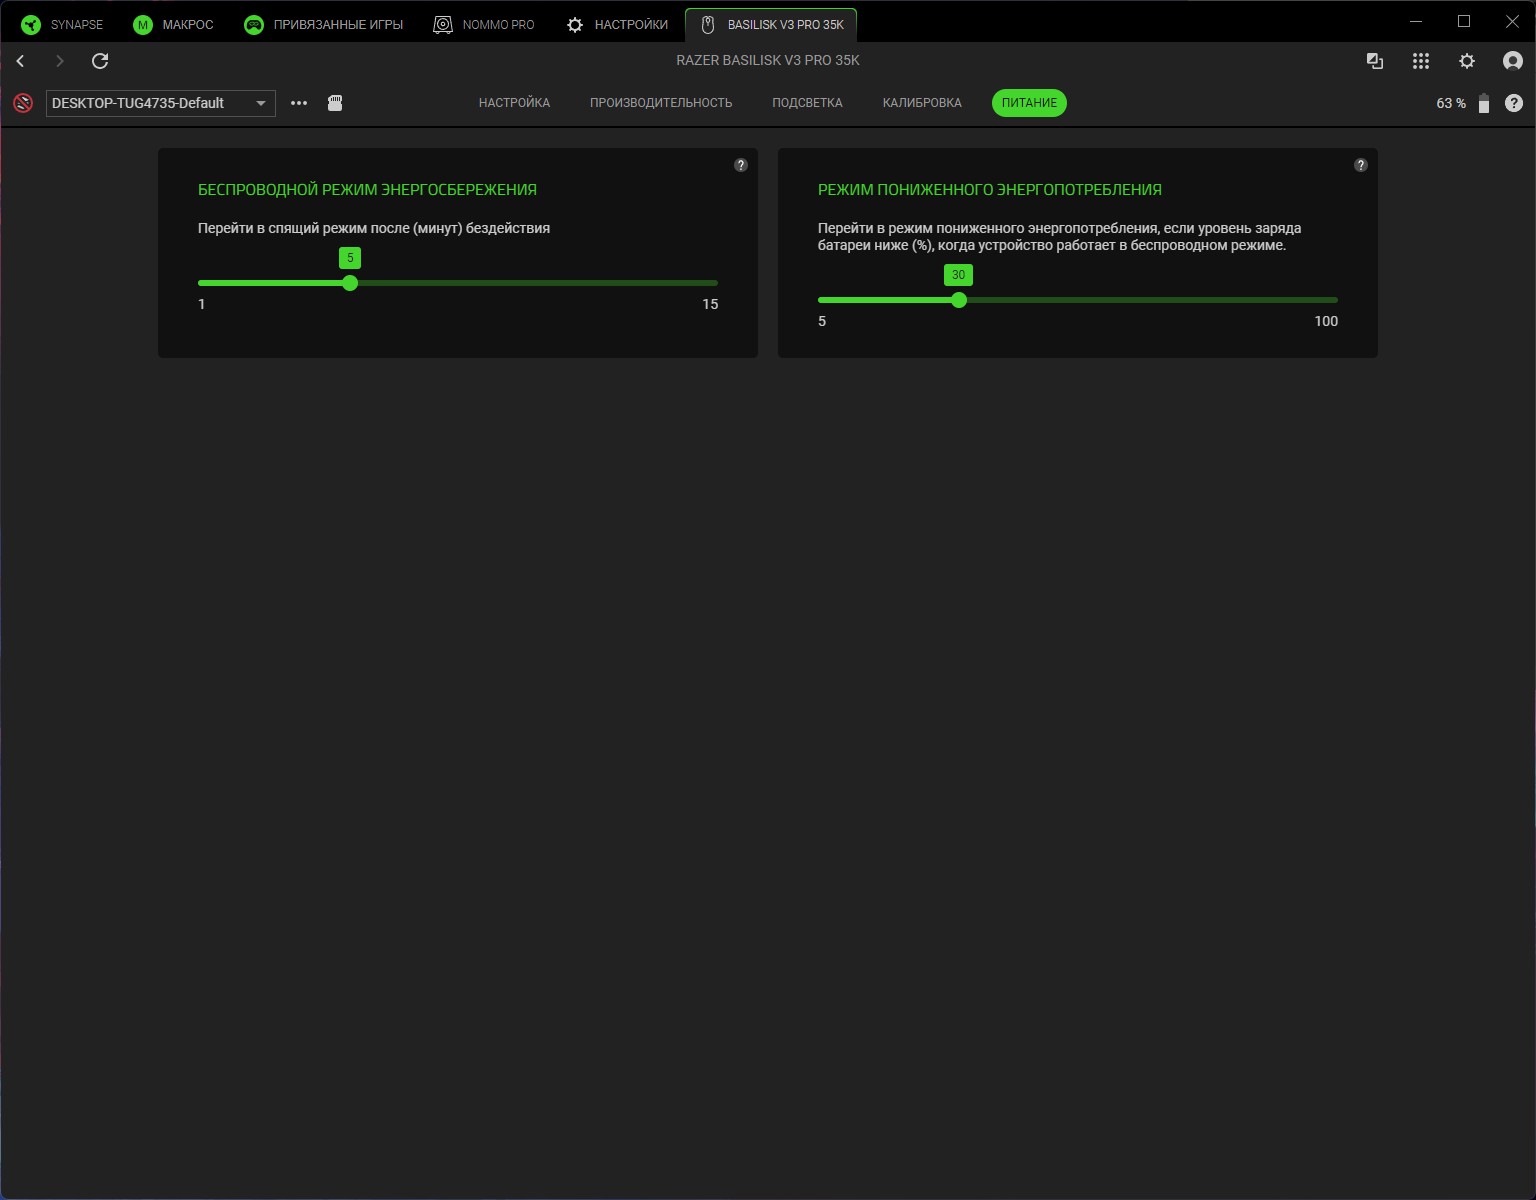Go back with the left arrow
The width and height of the screenshot is (1536, 1200).
20,61
